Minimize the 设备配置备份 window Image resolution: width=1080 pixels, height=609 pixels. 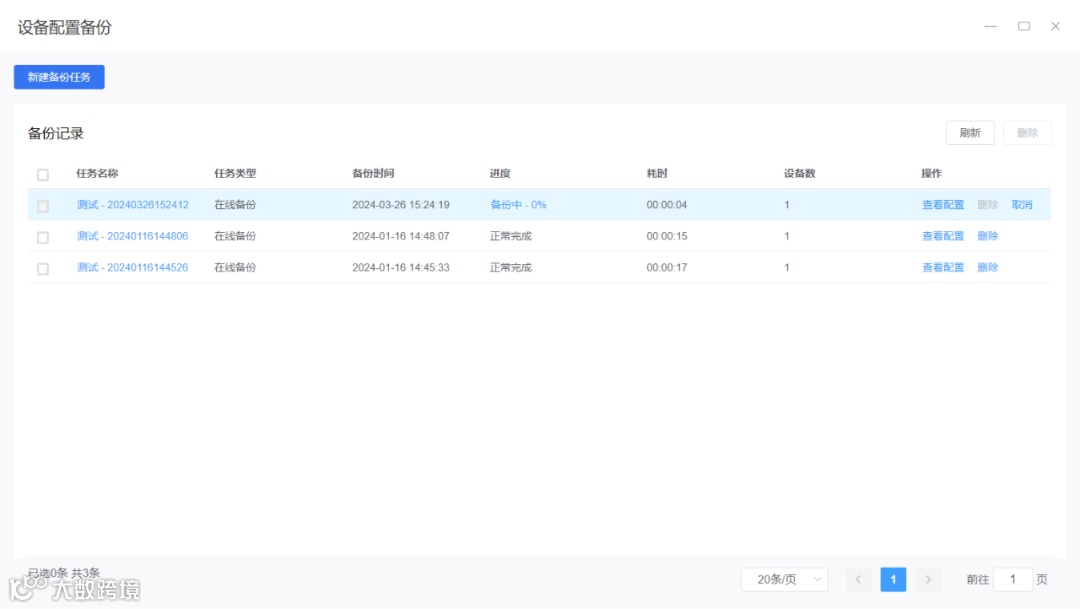coord(990,26)
